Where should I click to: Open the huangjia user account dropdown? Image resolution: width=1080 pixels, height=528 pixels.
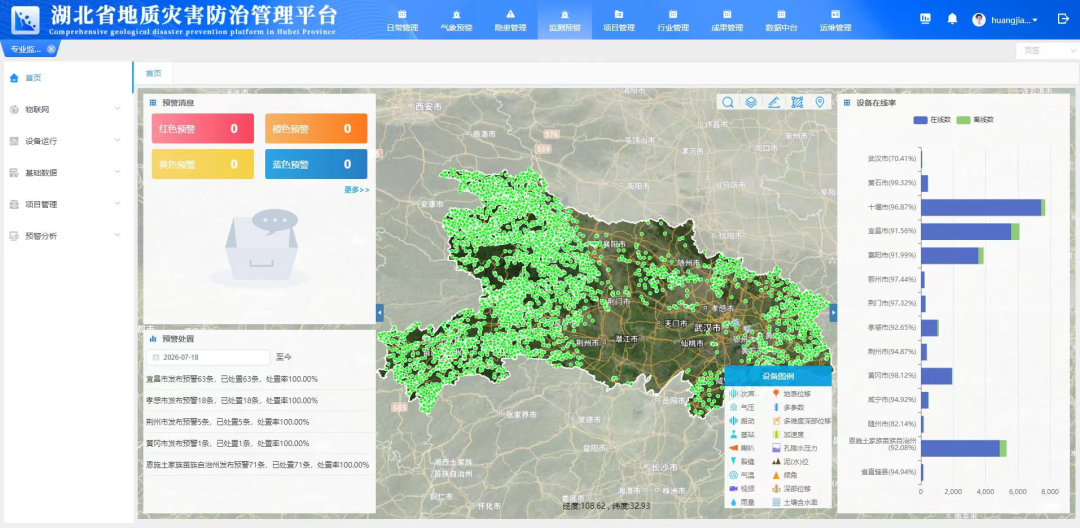tap(1005, 20)
